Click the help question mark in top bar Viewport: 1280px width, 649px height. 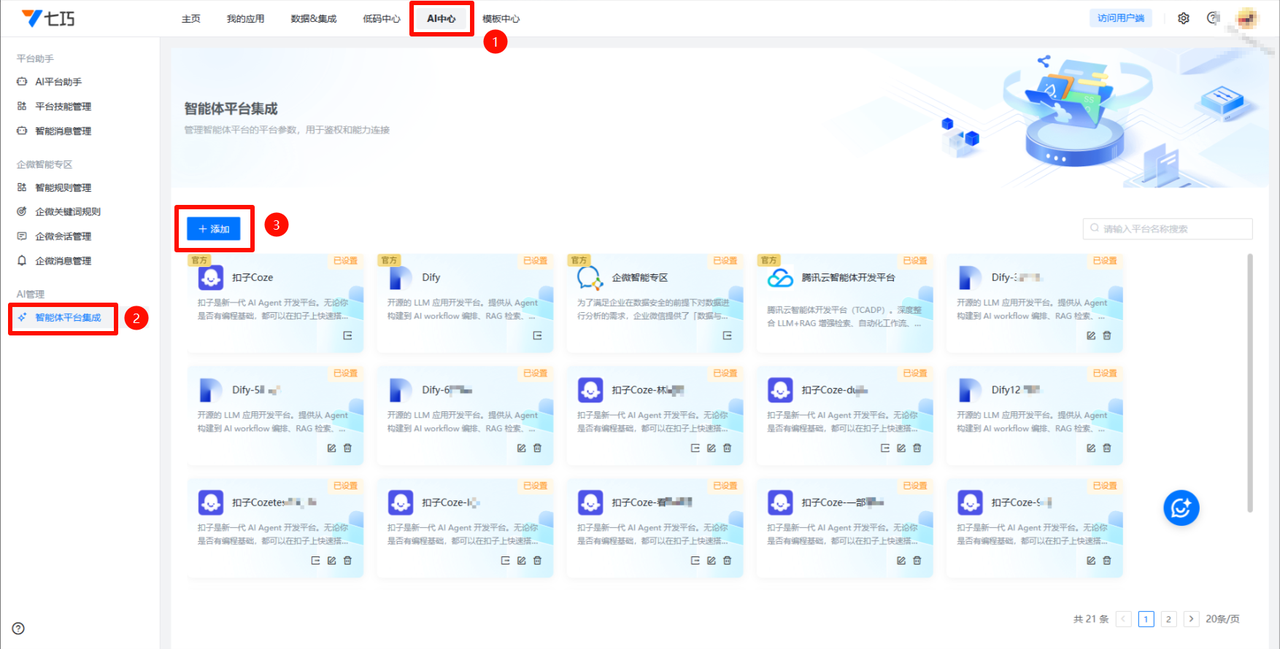tap(1213, 18)
